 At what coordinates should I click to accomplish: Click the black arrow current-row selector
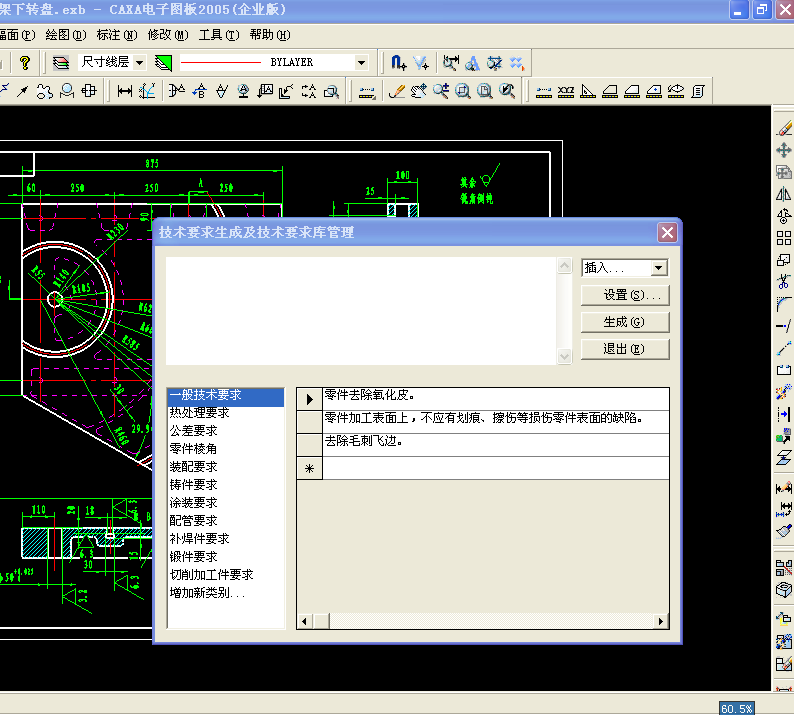tap(309, 399)
